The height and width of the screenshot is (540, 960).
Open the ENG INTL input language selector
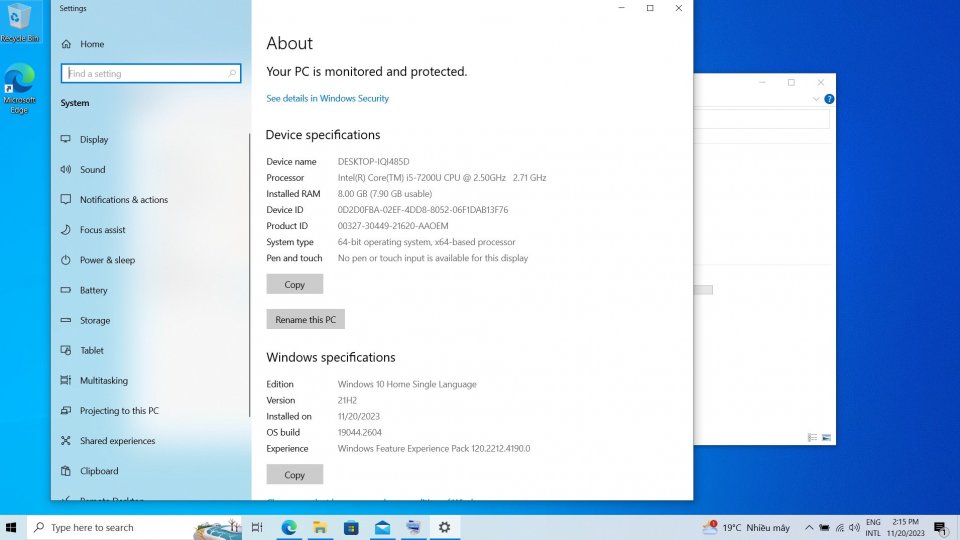[x=873, y=527]
